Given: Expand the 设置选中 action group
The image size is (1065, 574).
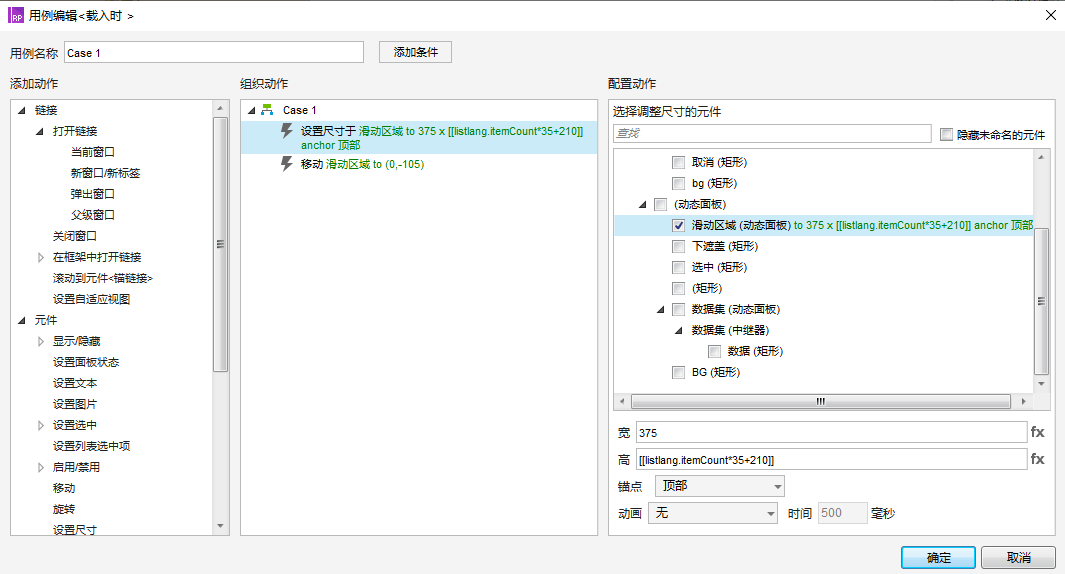Looking at the screenshot, I should (41, 425).
